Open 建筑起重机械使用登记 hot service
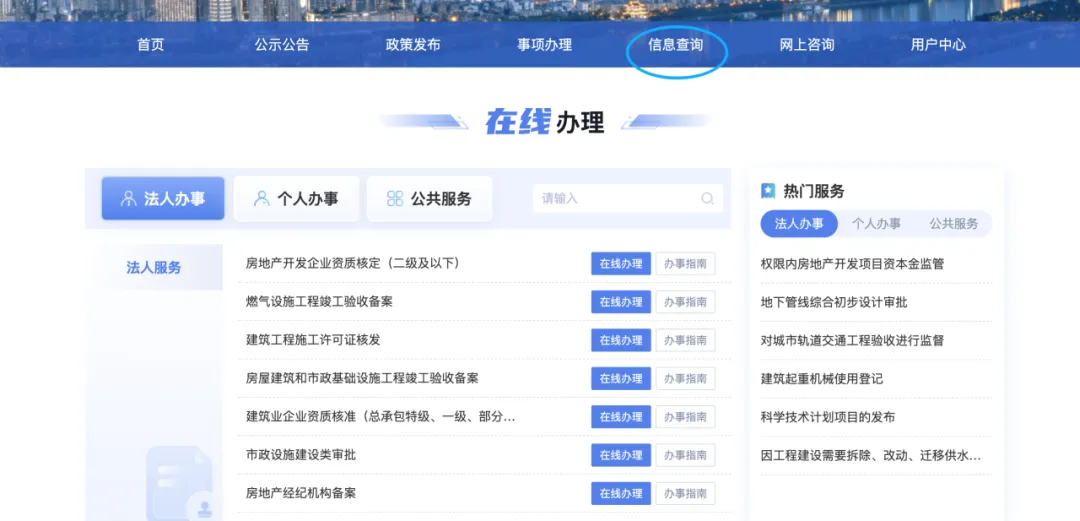Image resolution: width=1080 pixels, height=521 pixels. pos(822,379)
